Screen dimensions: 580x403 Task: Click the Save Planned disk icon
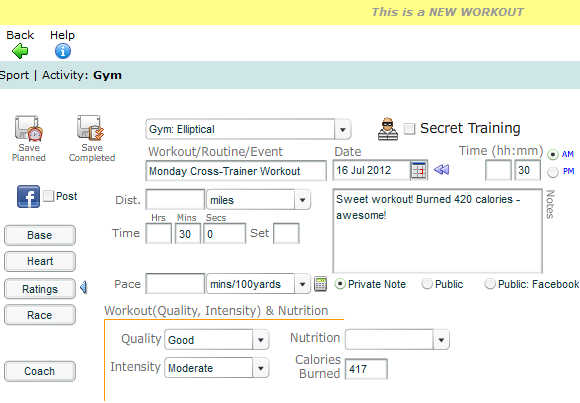29,128
